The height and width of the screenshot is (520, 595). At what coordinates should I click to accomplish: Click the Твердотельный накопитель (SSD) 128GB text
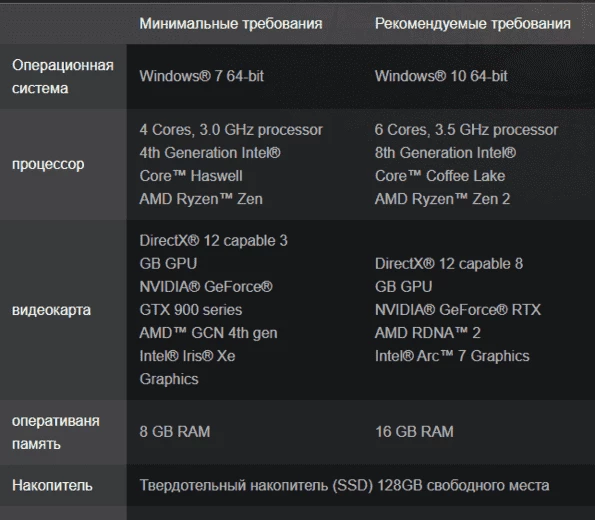(281, 485)
